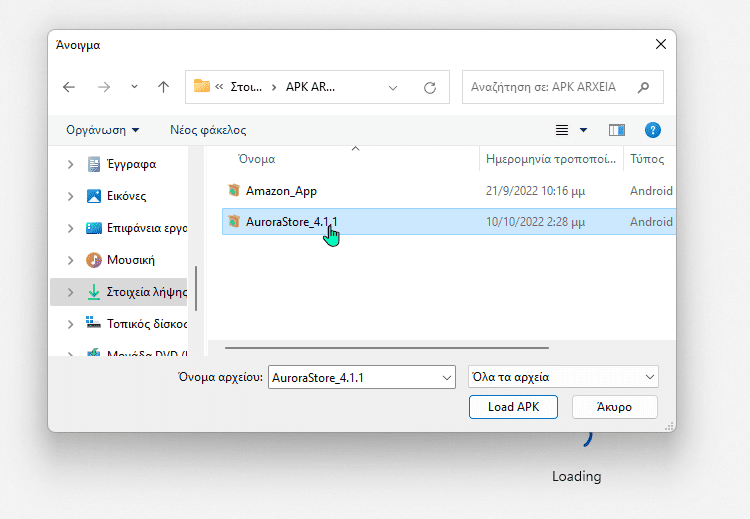This screenshot has width=750, height=519.
Task: Refresh the APK ARXEIA folder
Action: click(x=430, y=88)
